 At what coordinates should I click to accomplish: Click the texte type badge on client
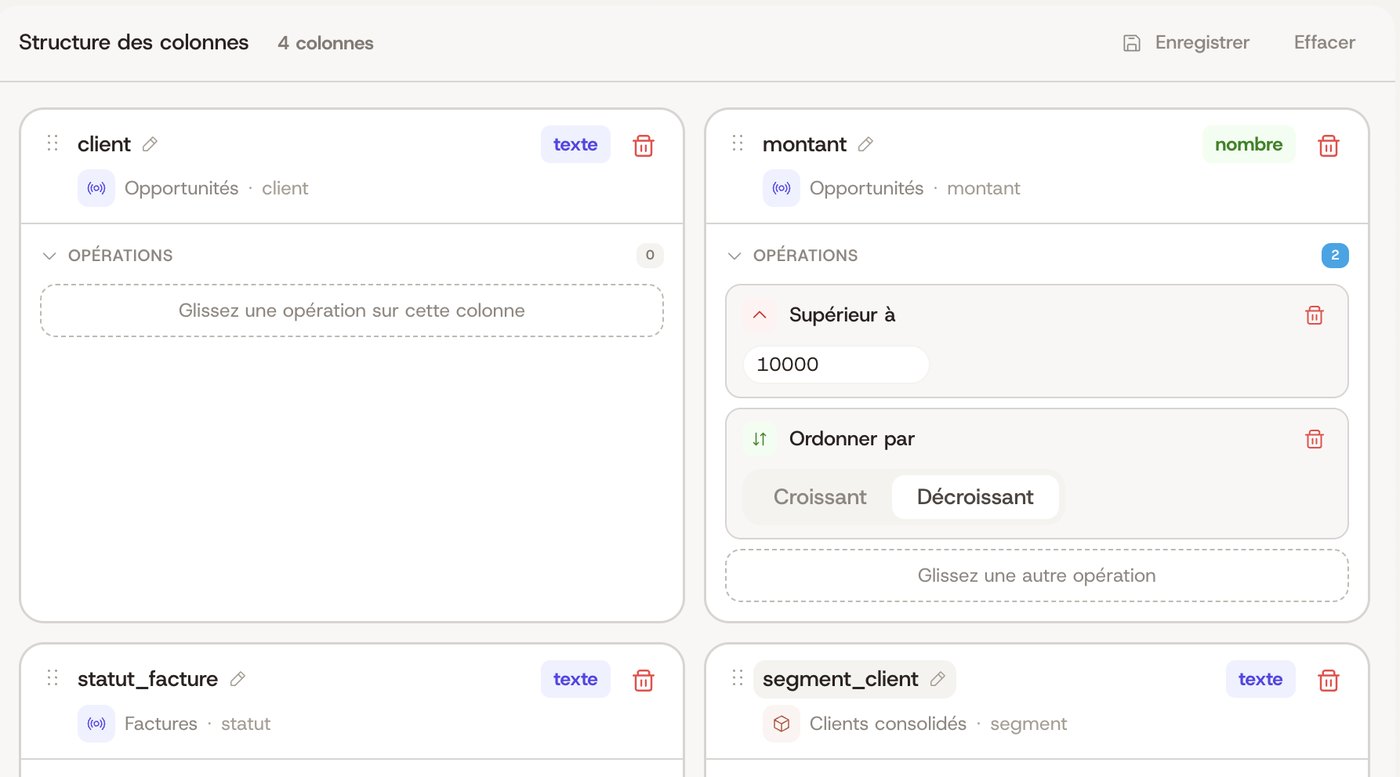(575, 144)
